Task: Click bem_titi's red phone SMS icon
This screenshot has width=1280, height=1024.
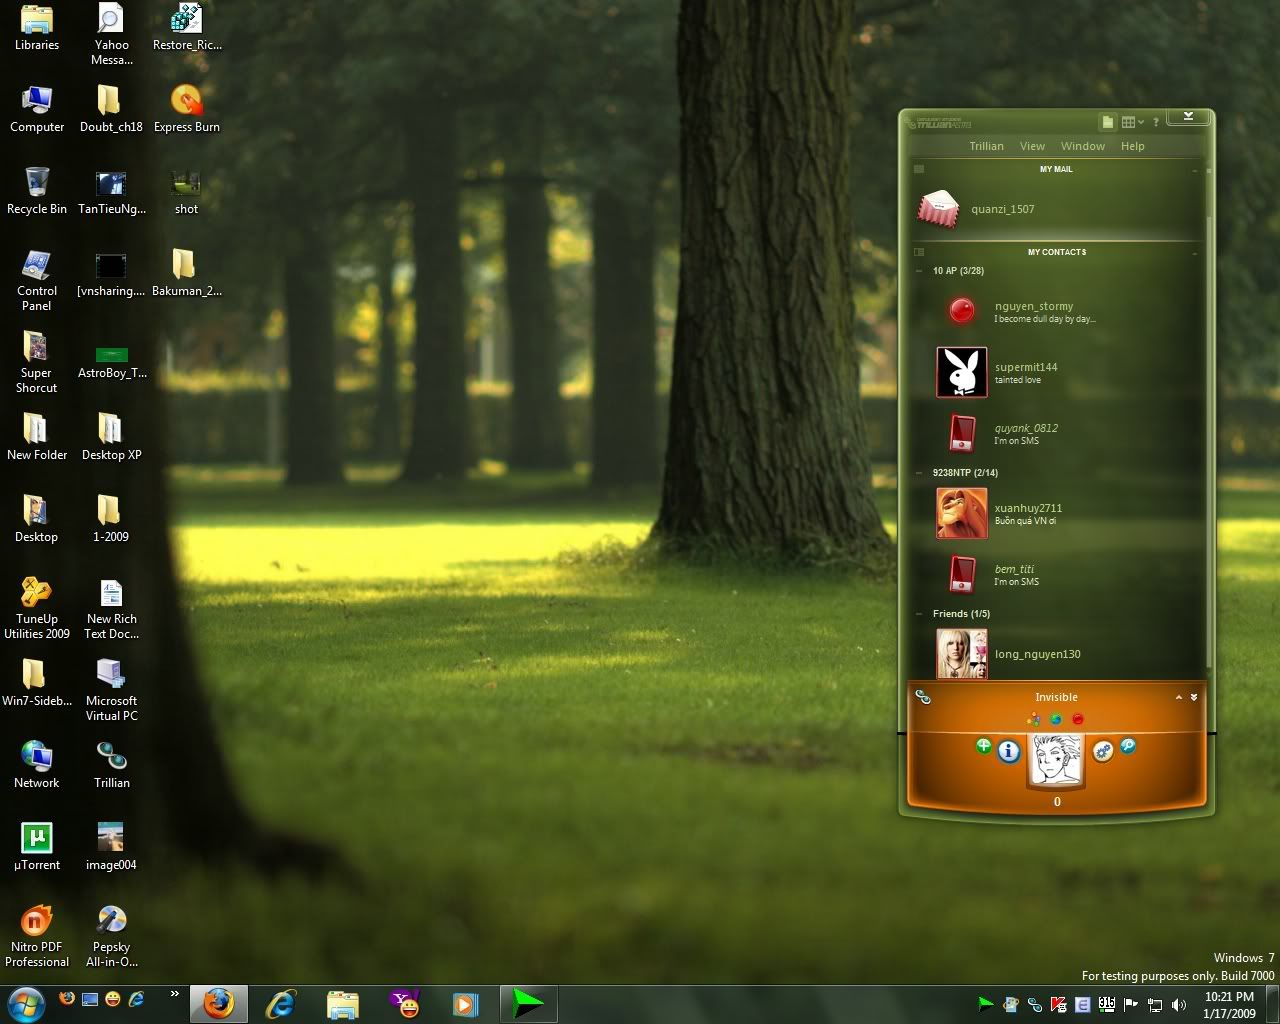Action: coord(962,574)
